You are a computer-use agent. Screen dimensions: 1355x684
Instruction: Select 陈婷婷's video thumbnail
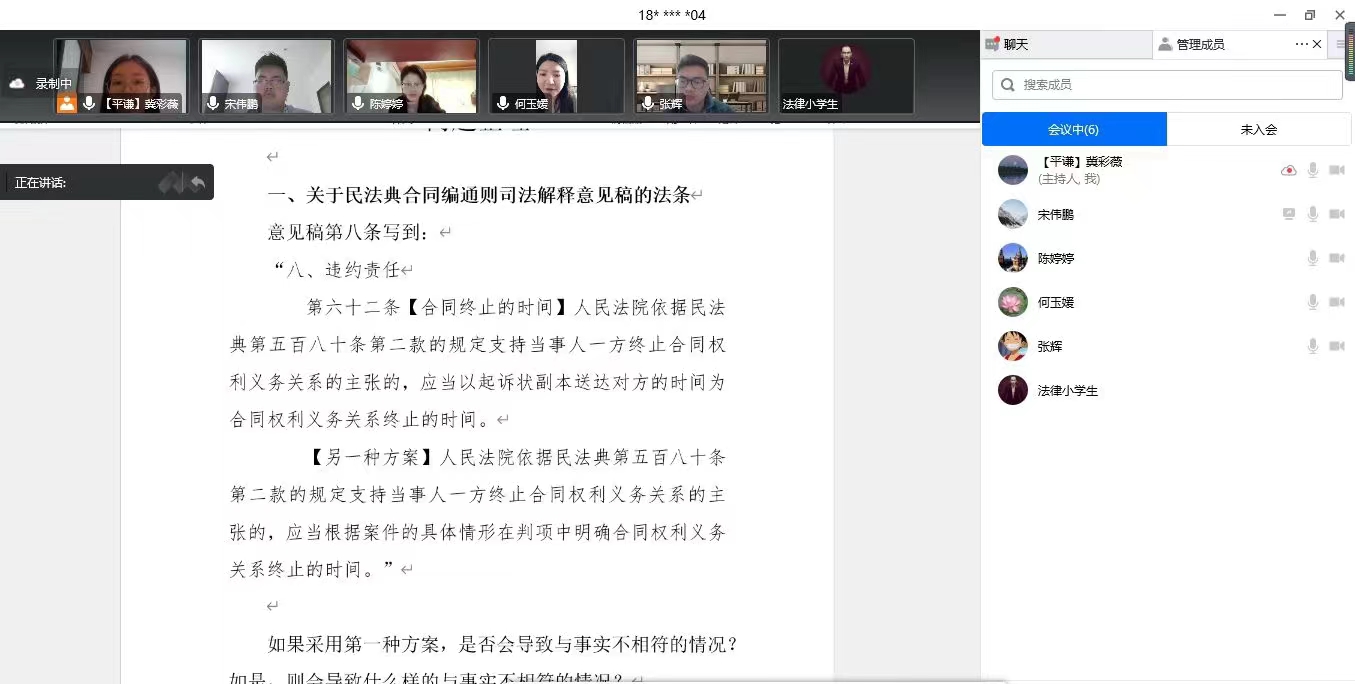(x=411, y=76)
